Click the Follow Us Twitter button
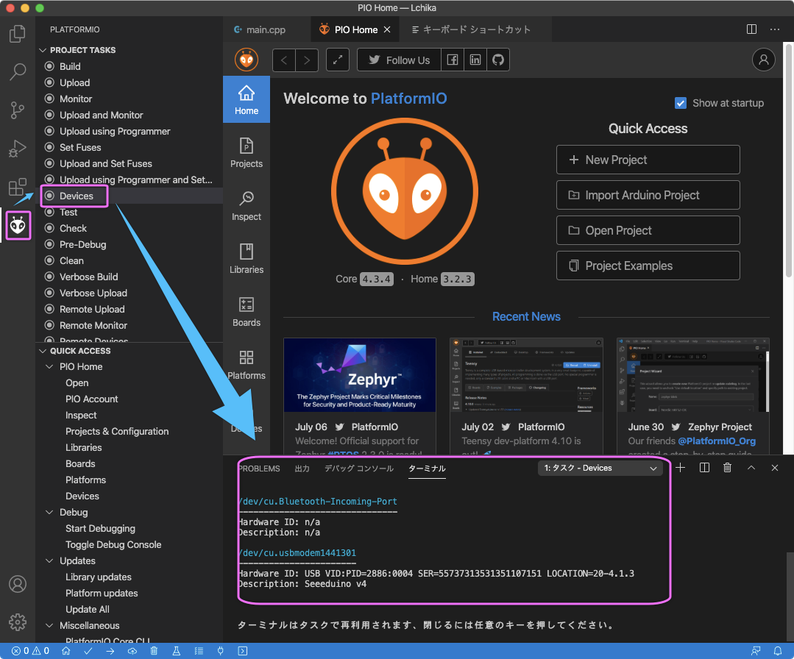The height and width of the screenshot is (659, 794). tap(397, 60)
